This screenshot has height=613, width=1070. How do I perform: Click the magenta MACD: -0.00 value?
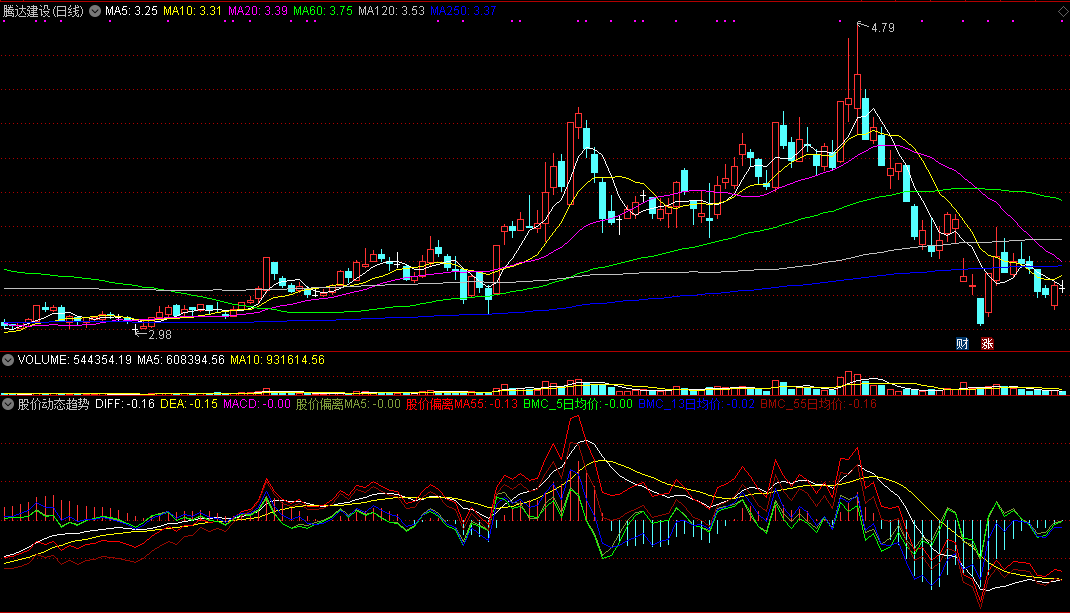pyautogui.click(x=257, y=404)
